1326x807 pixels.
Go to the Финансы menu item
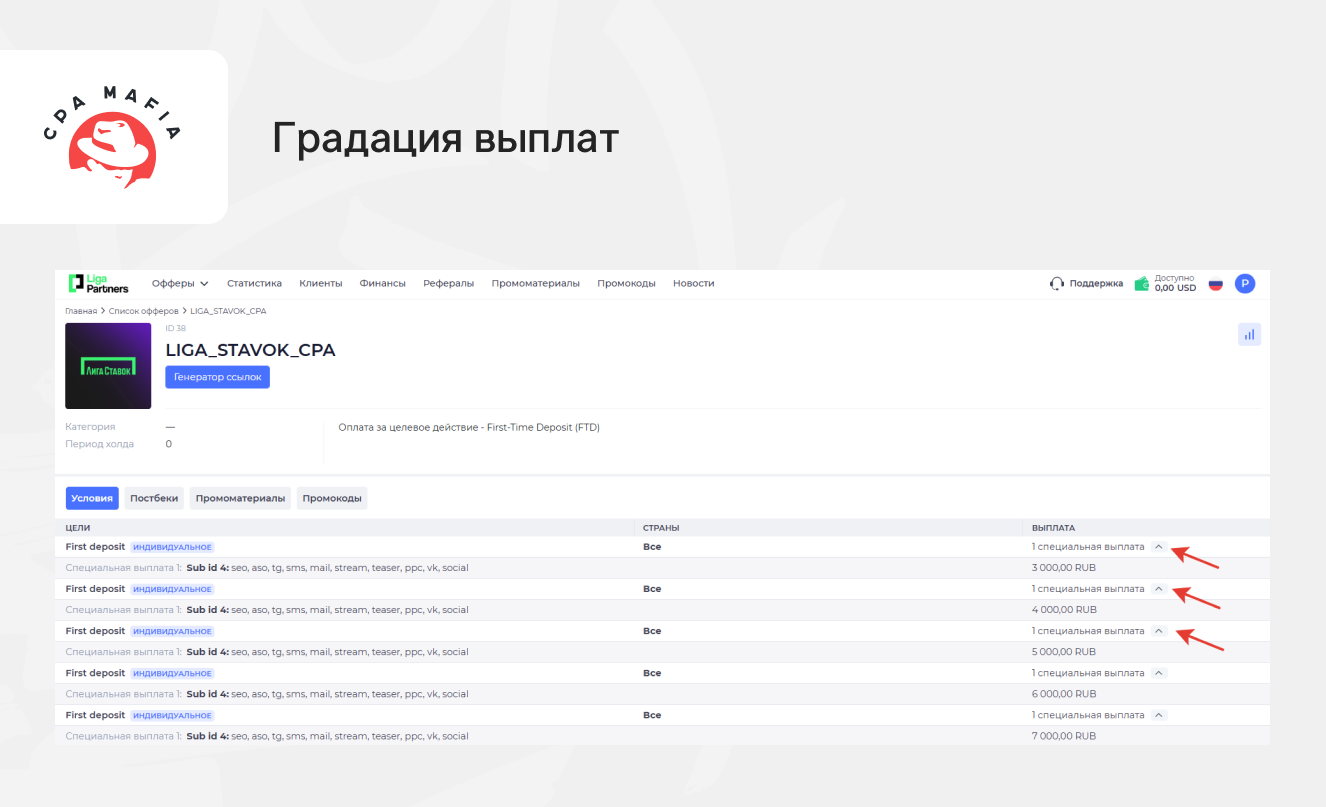(x=382, y=283)
